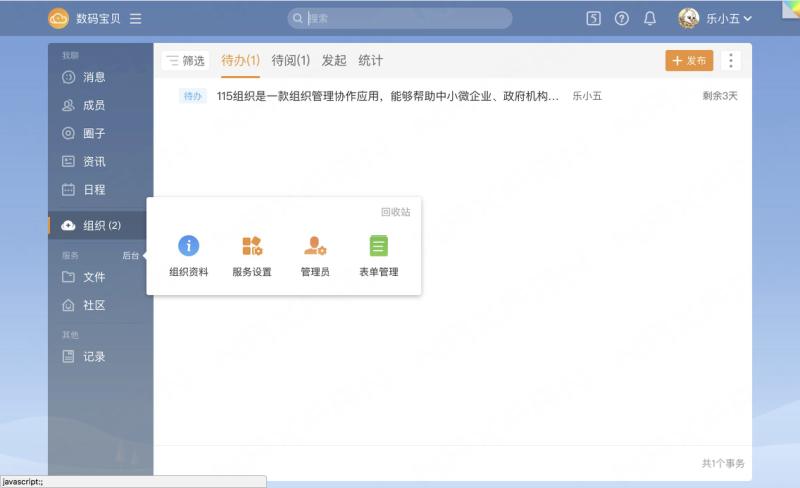Switch to the 待阅(1) tab
The image size is (800, 488).
pyautogui.click(x=291, y=60)
